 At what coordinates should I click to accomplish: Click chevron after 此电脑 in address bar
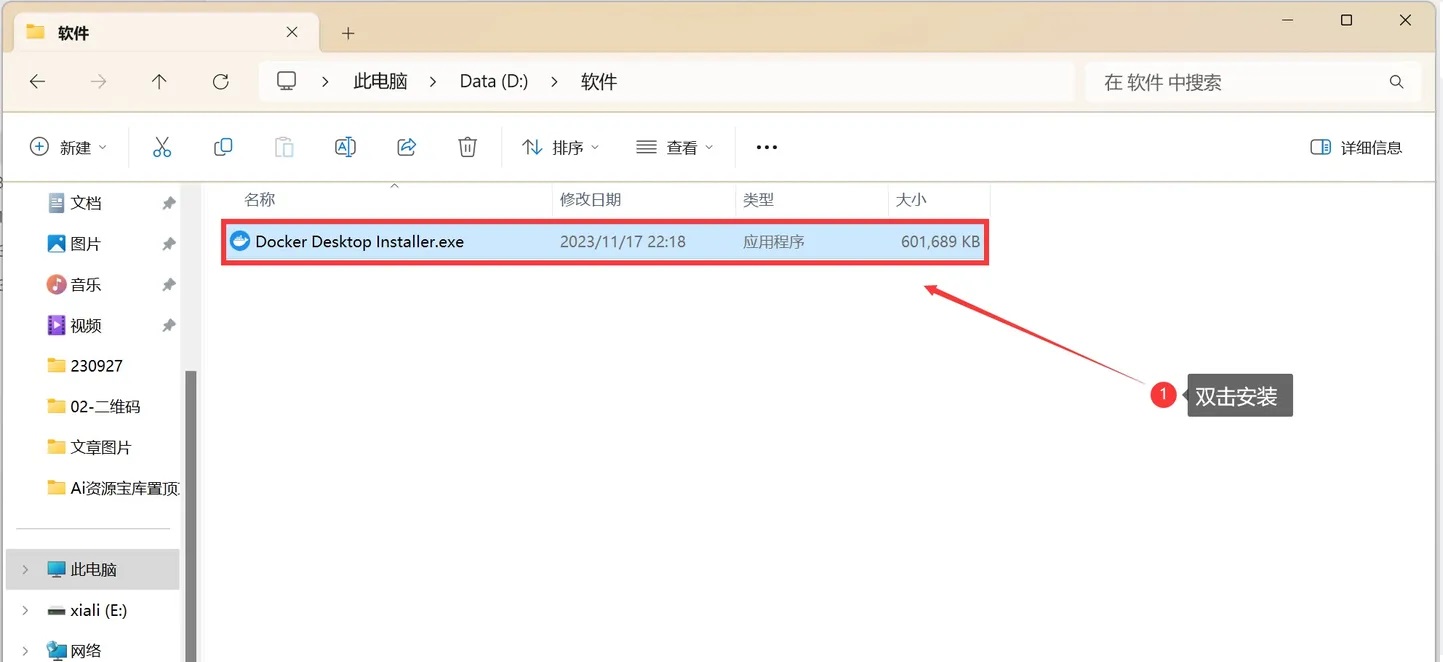pos(433,82)
